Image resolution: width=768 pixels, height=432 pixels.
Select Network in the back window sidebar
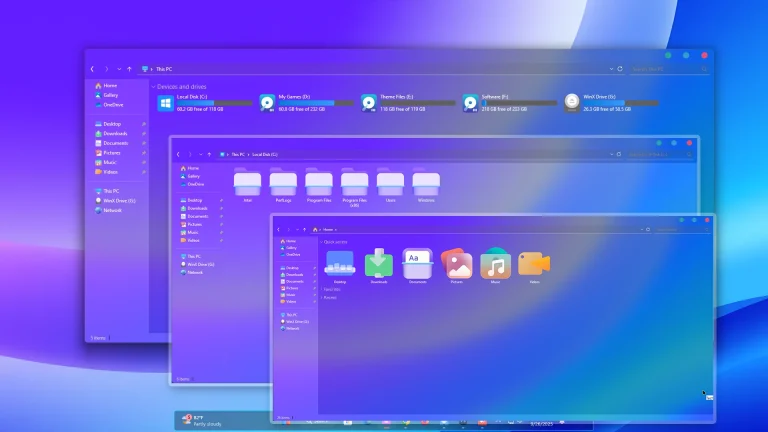coord(112,210)
